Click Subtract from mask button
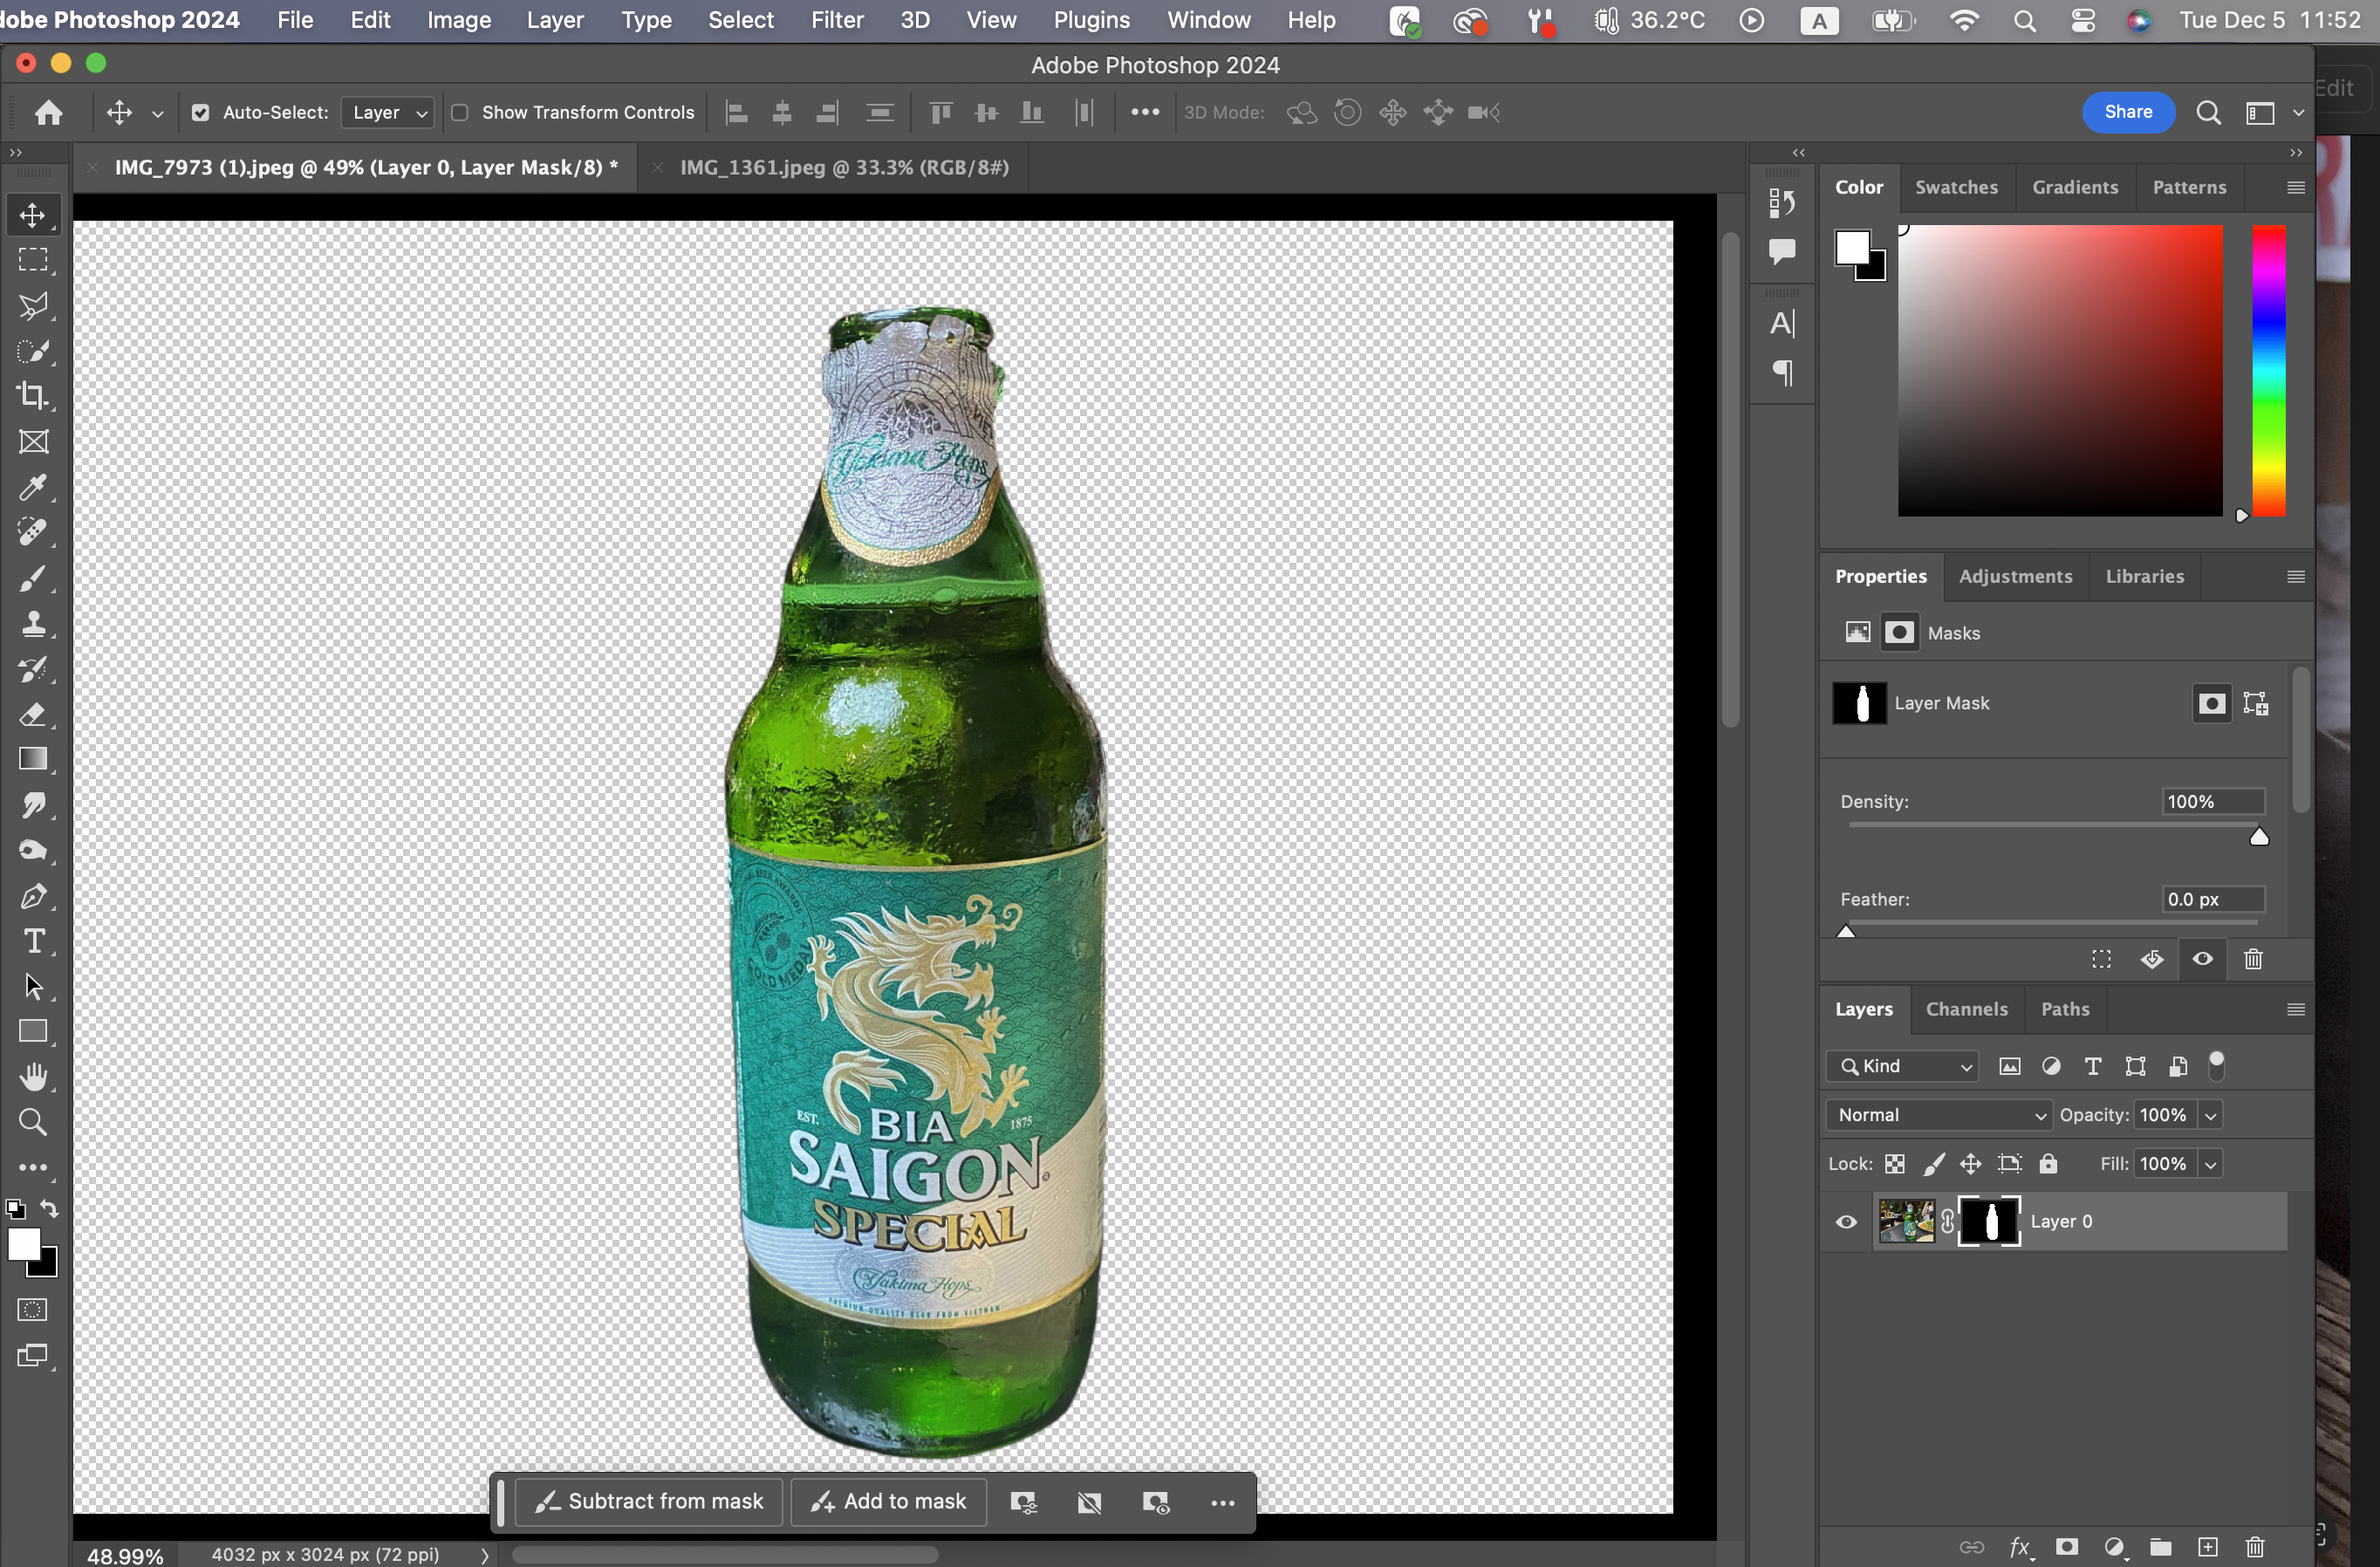 pyautogui.click(x=649, y=1502)
